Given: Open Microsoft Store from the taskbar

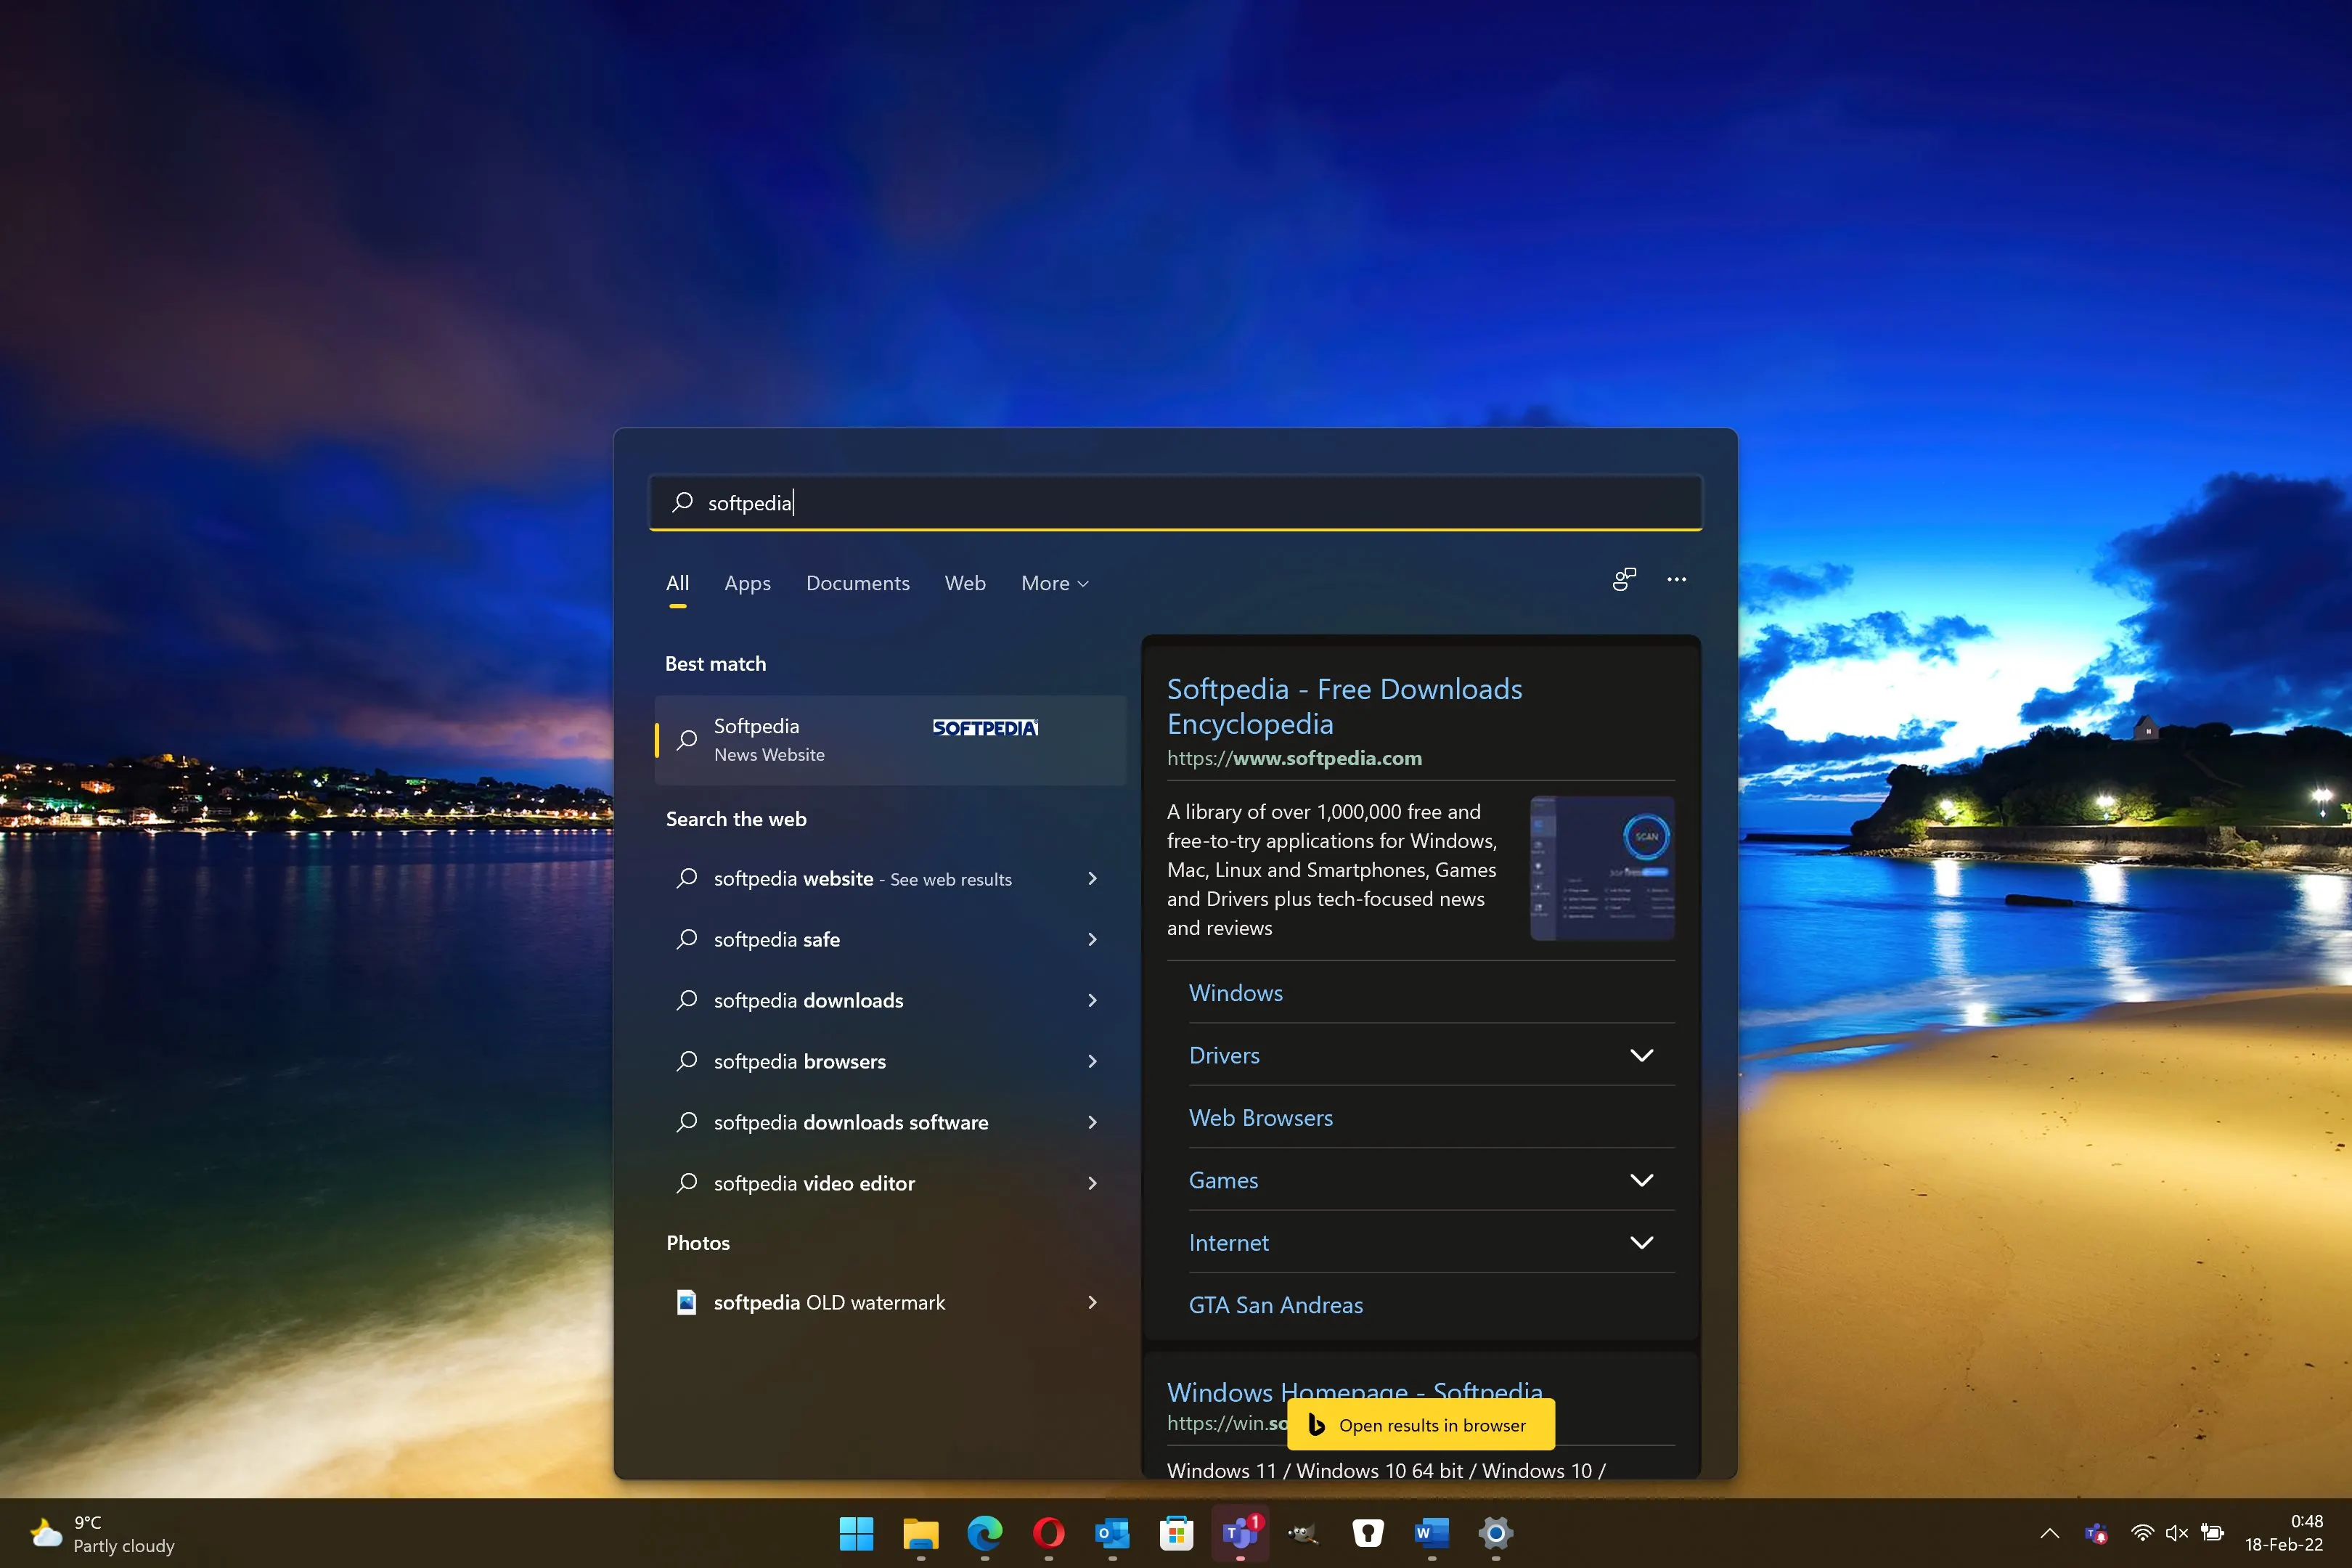Looking at the screenshot, I should click(x=1176, y=1533).
